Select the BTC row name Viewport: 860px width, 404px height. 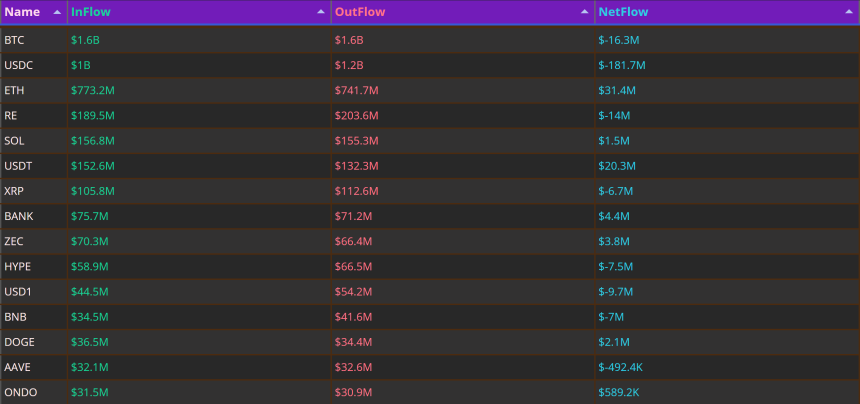tap(14, 40)
